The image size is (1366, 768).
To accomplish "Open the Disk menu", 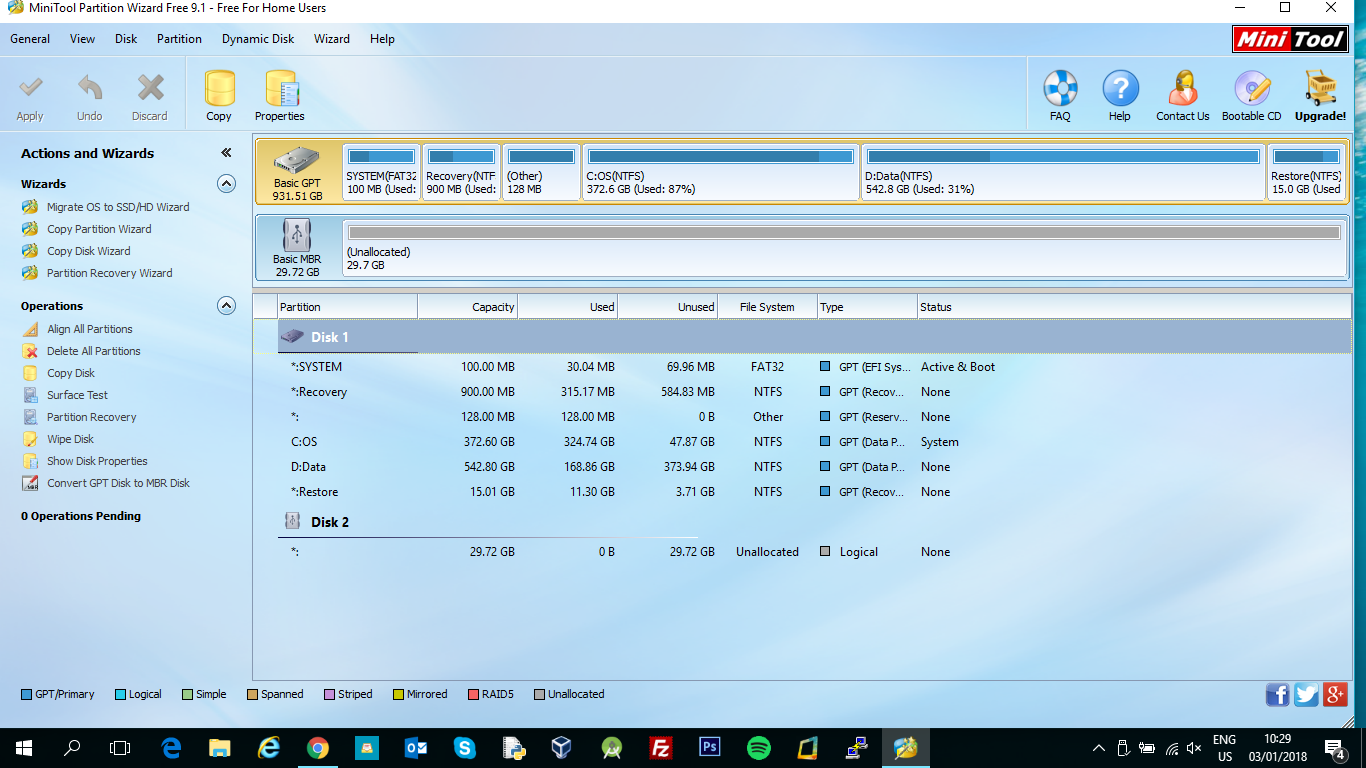I will click(x=126, y=39).
